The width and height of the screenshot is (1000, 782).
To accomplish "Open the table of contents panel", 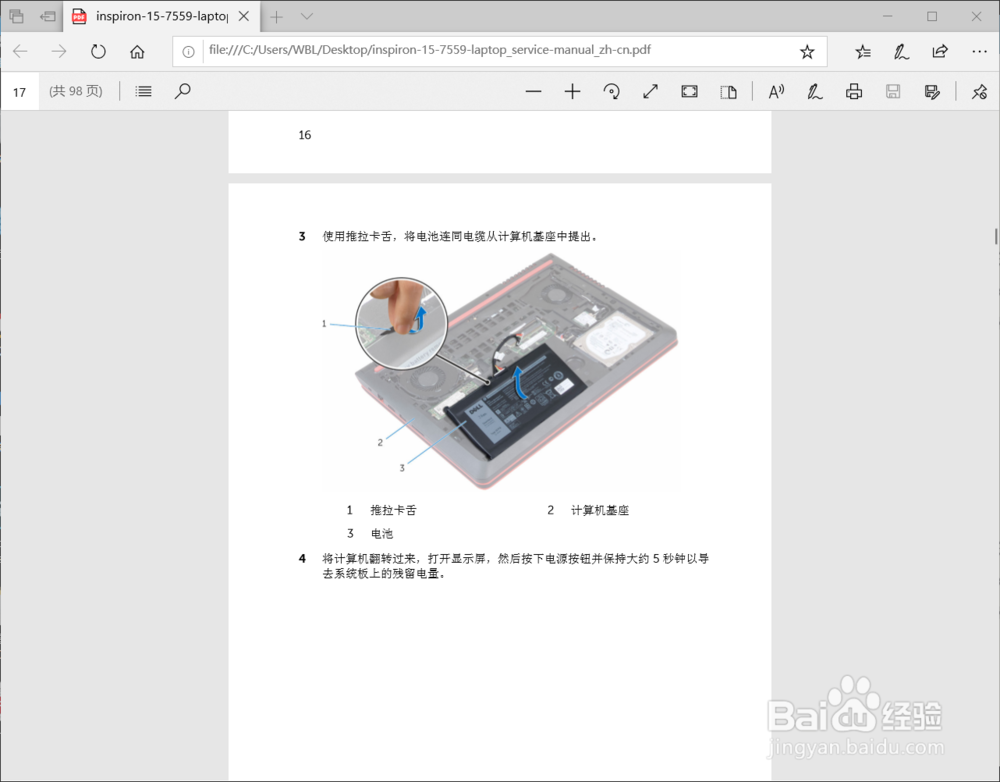I will (142, 91).
